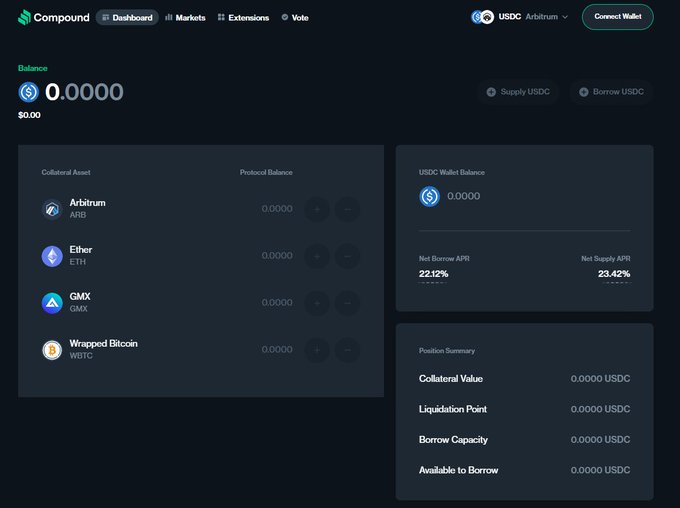Click the Borrow USDC button
680x508 pixels.
click(x=611, y=92)
